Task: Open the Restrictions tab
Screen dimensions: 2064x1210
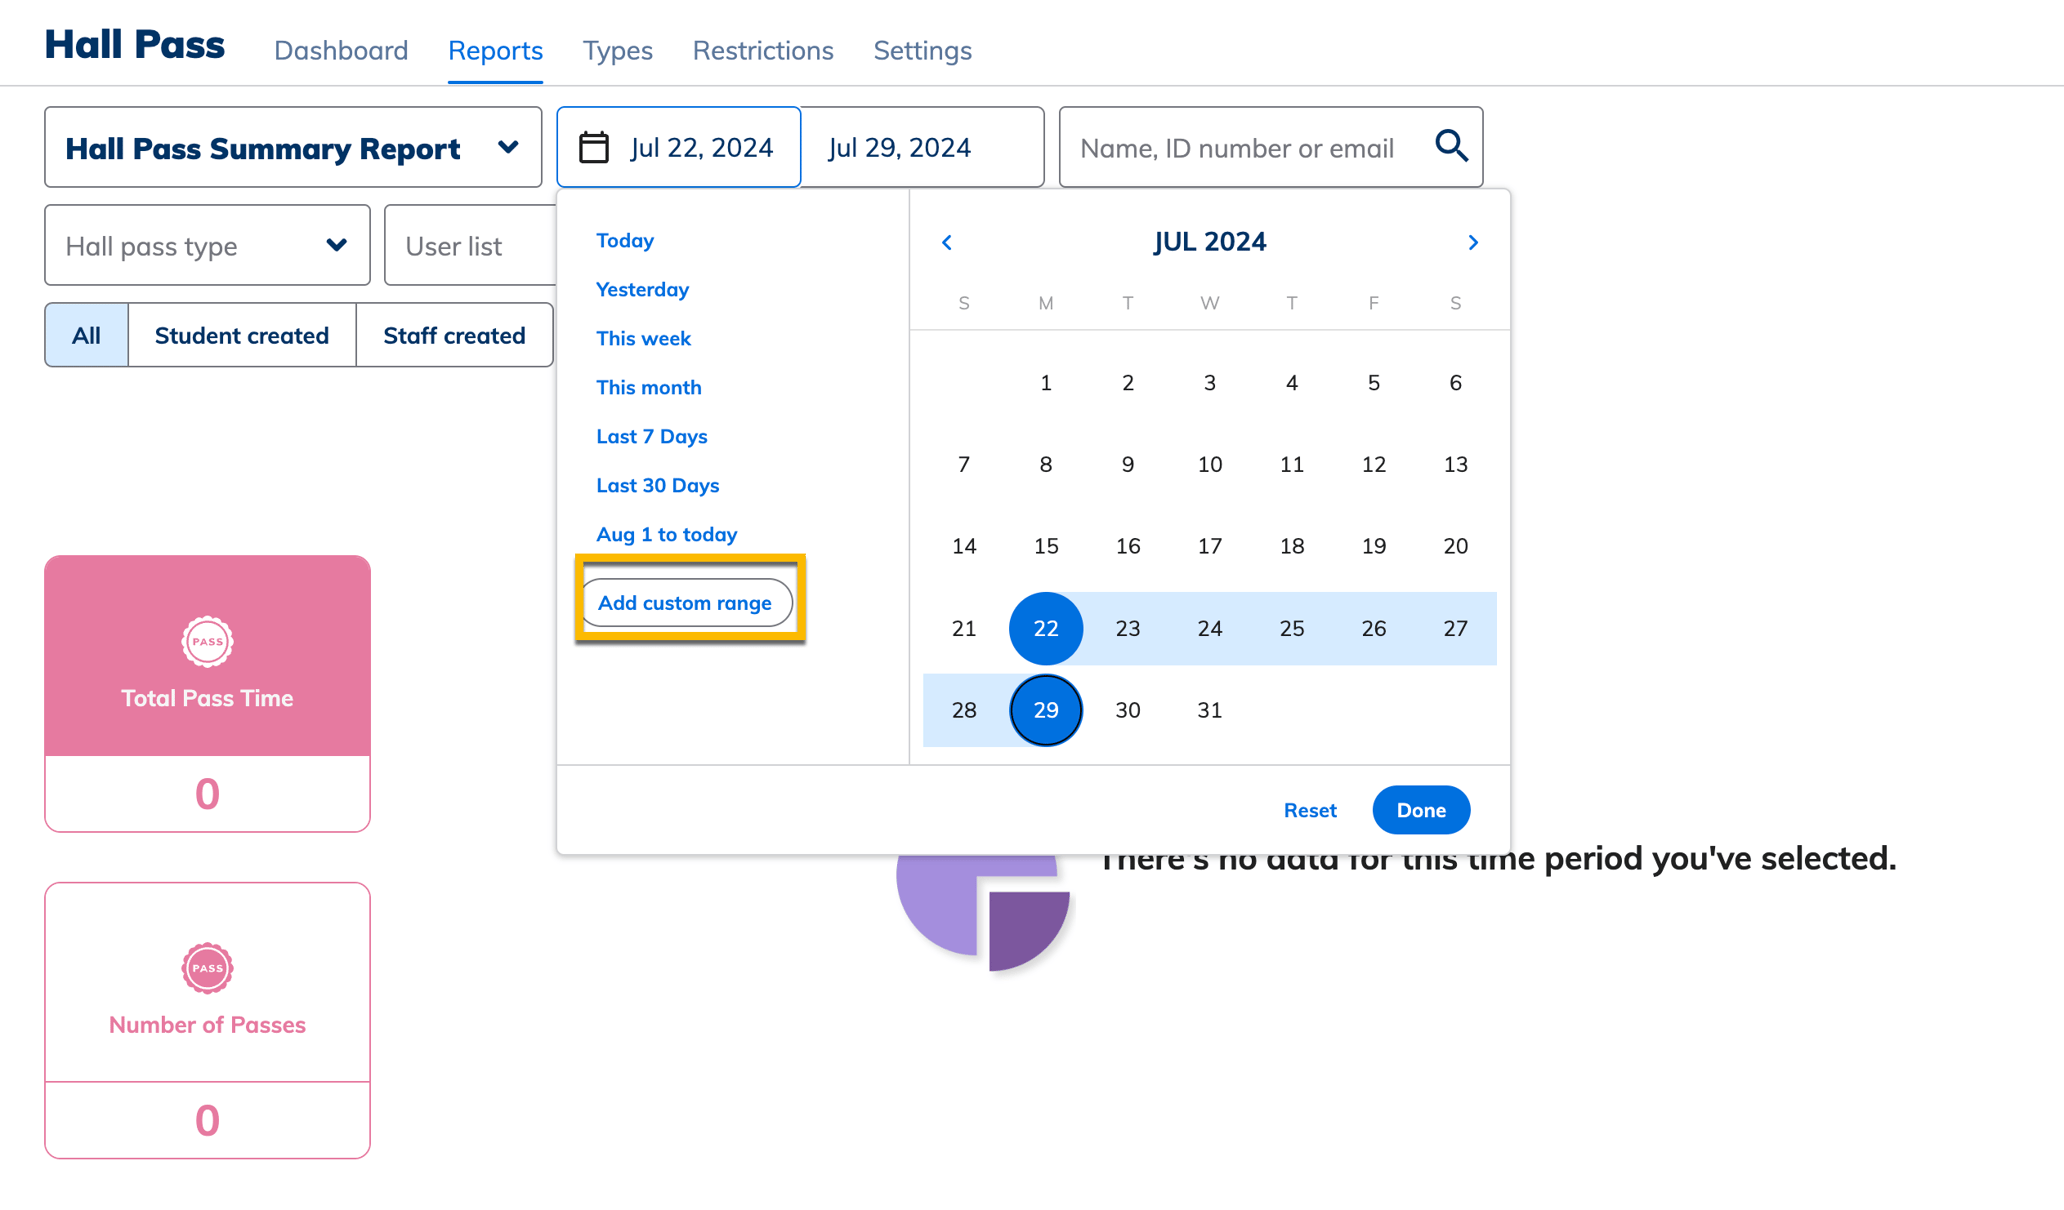Action: [x=763, y=50]
